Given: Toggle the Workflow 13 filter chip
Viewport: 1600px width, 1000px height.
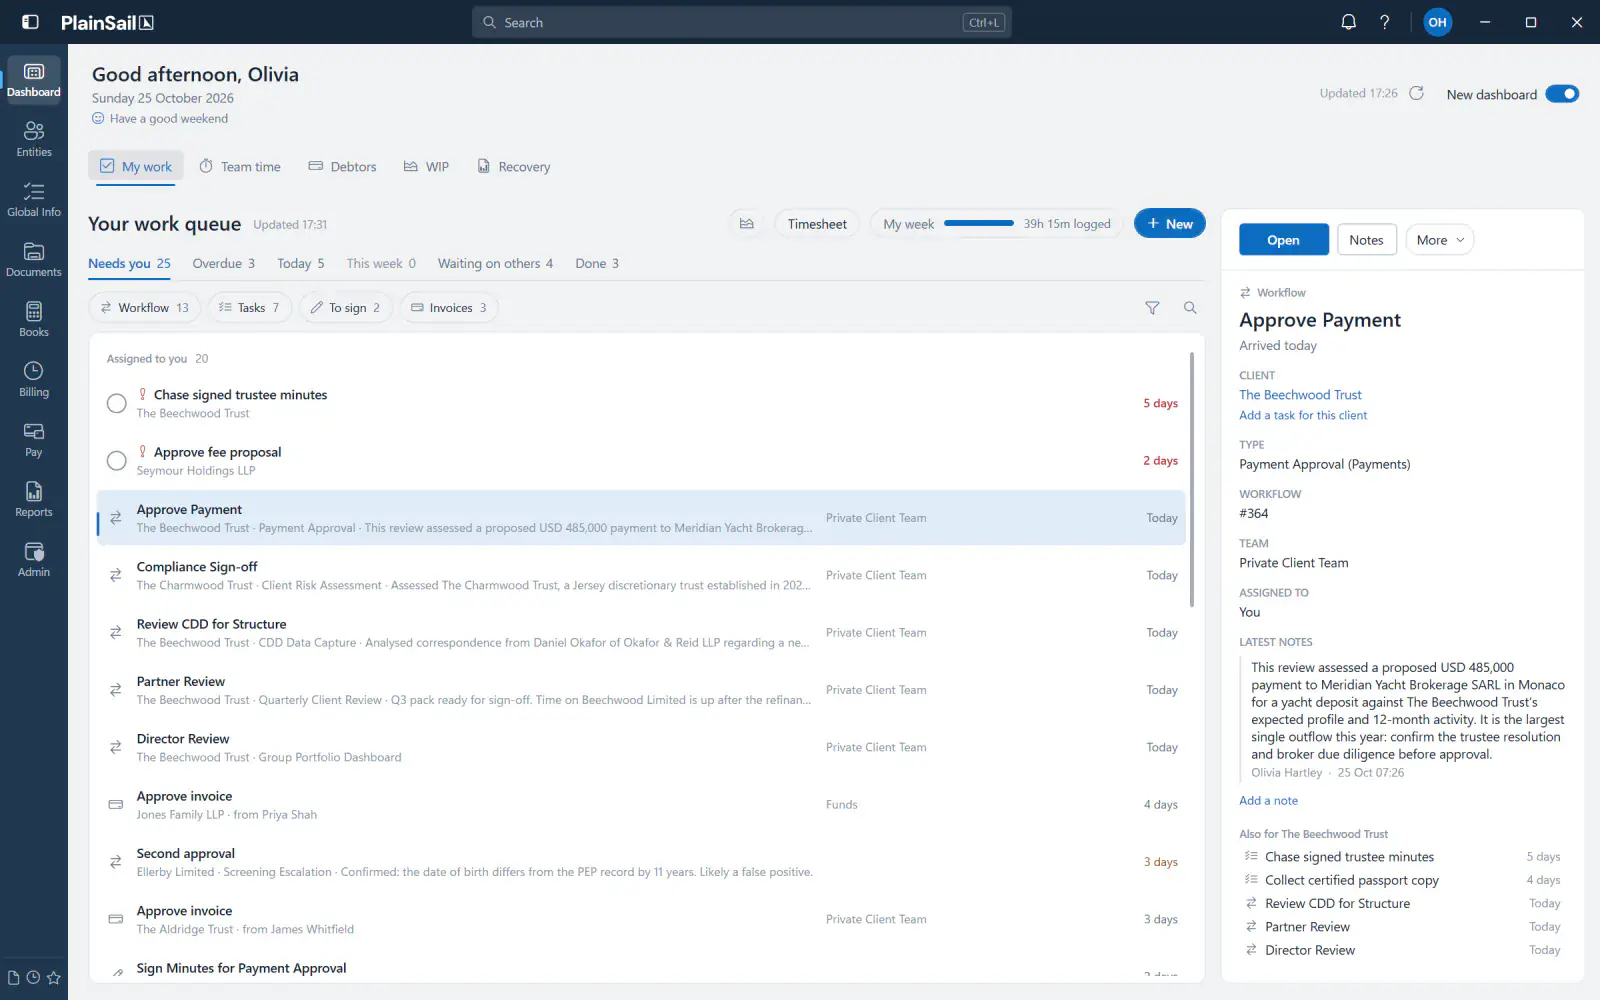Looking at the screenshot, I should tap(145, 308).
